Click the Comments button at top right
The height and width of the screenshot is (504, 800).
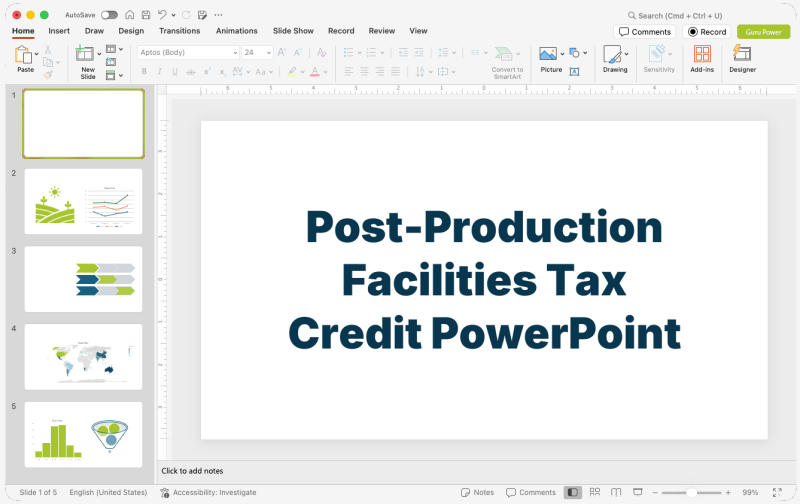coord(645,32)
